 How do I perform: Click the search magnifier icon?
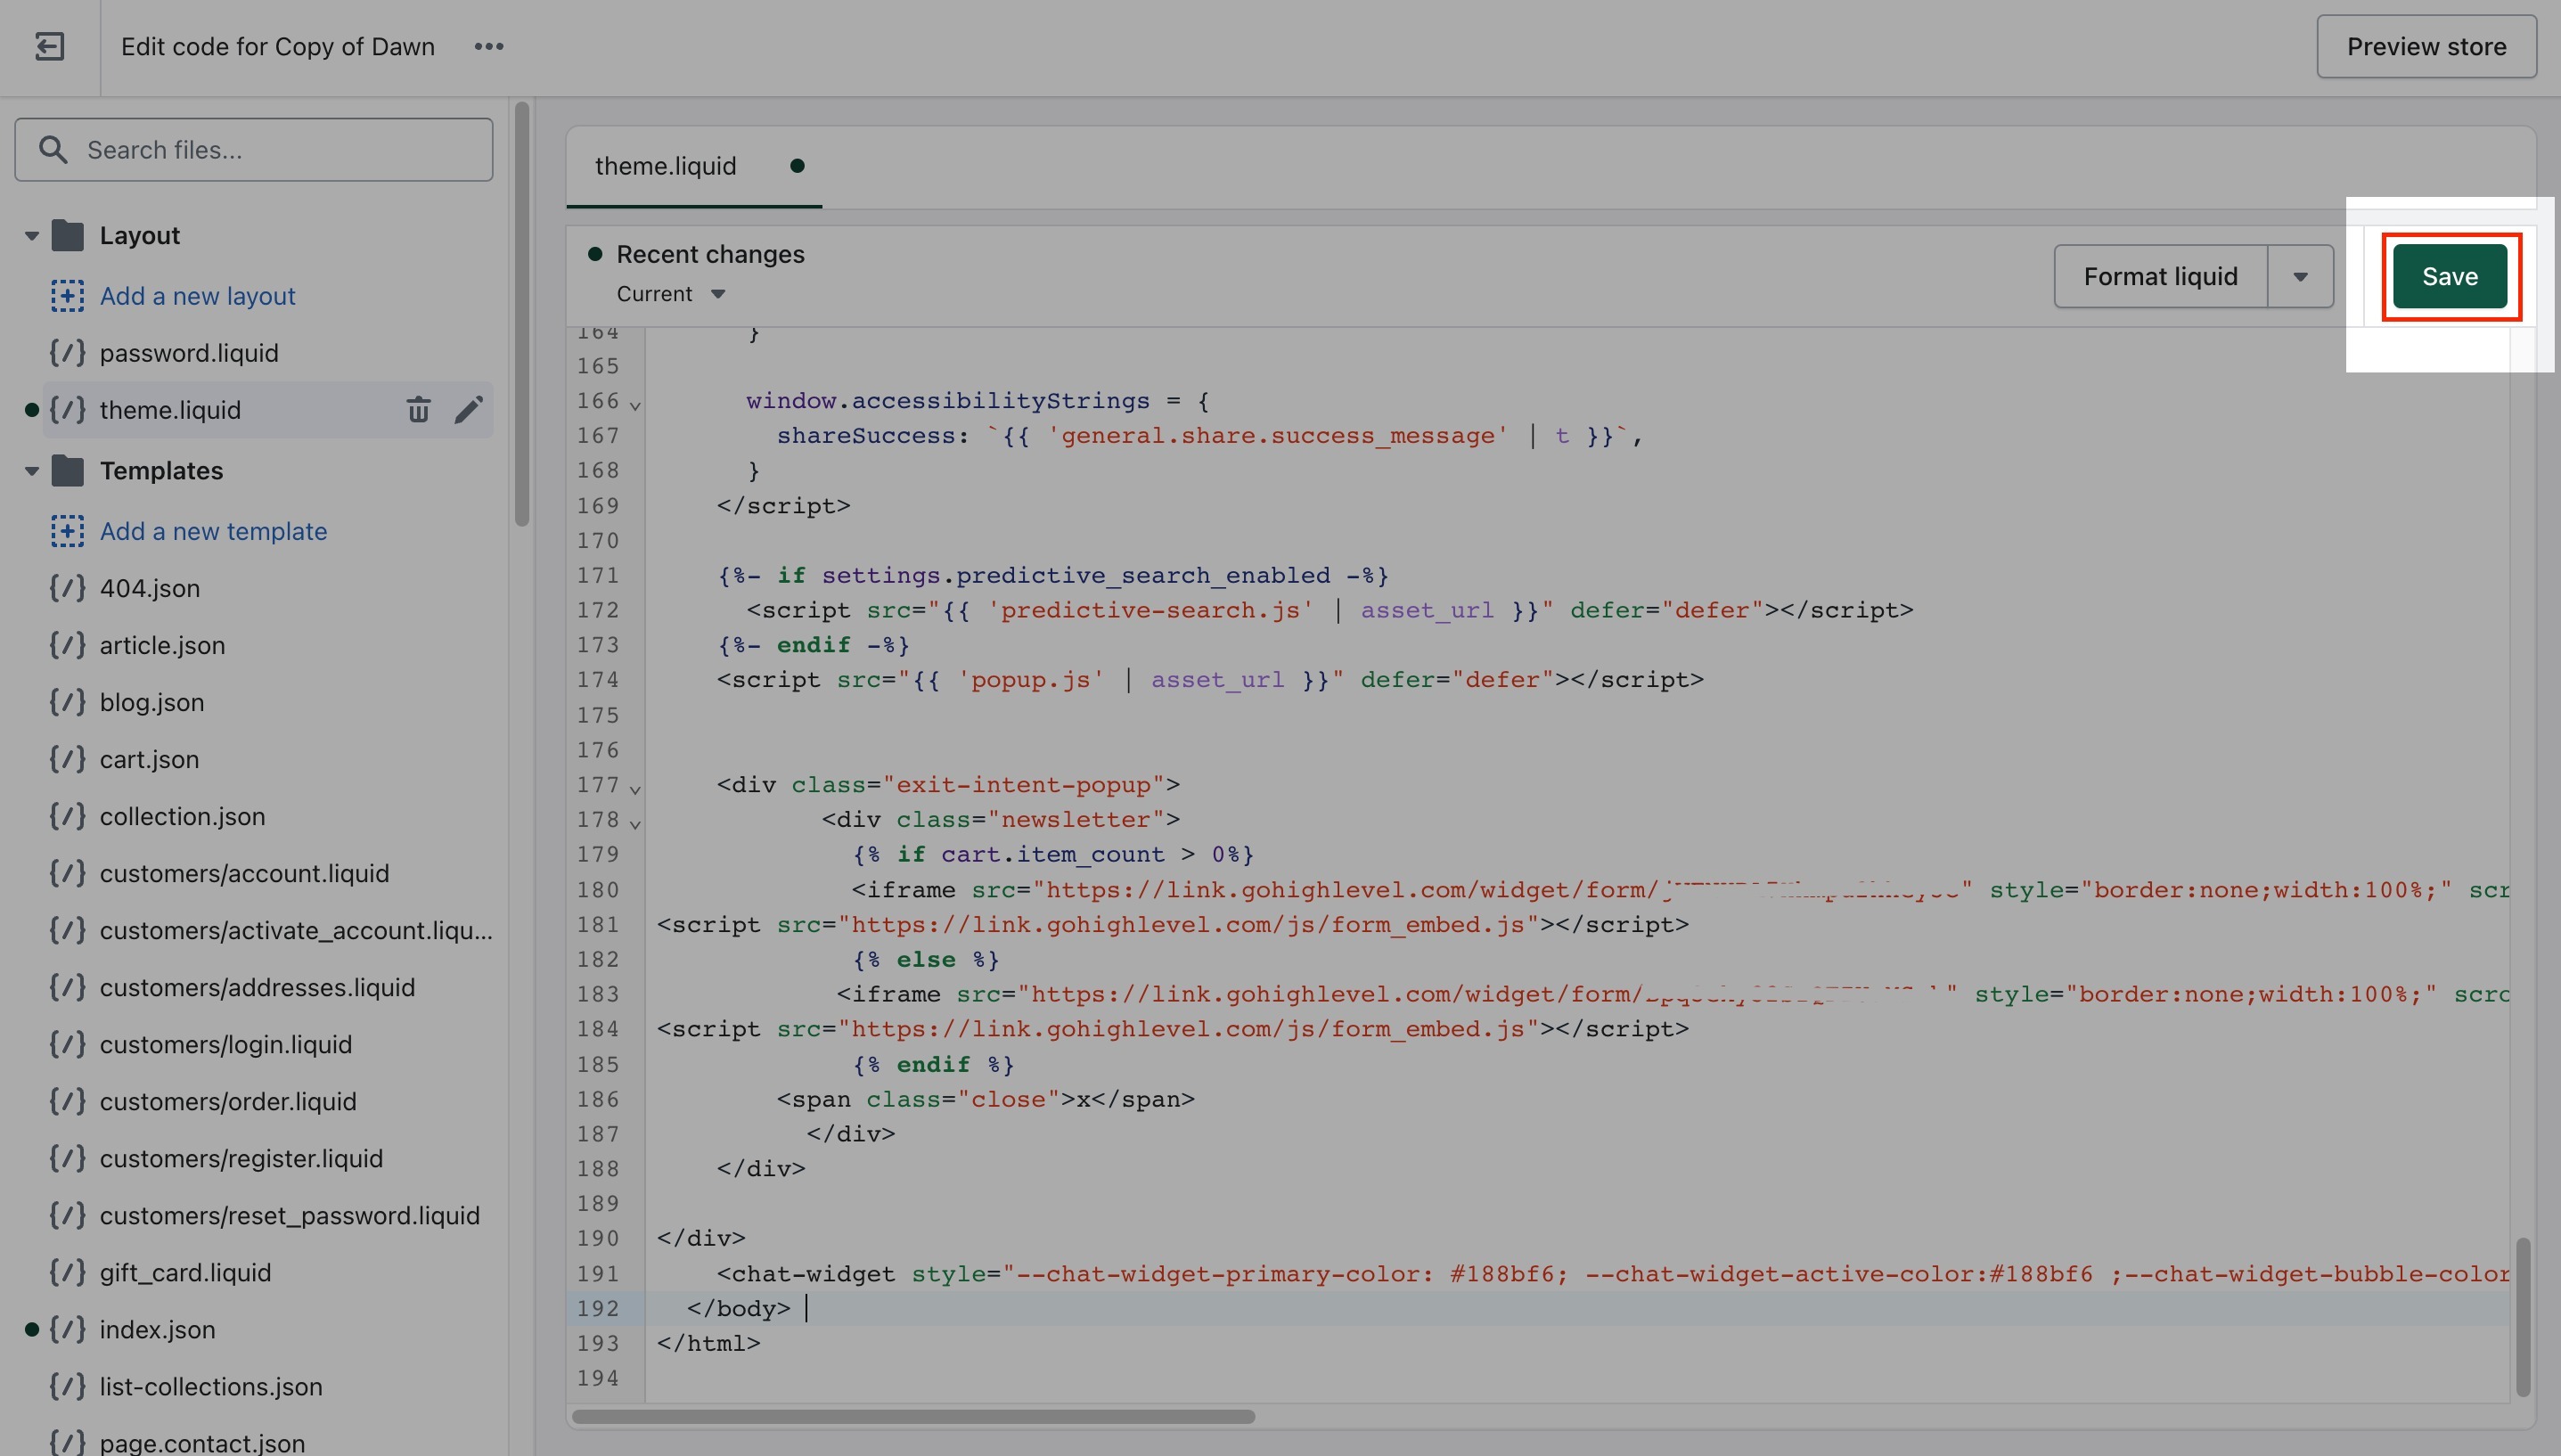click(x=53, y=150)
